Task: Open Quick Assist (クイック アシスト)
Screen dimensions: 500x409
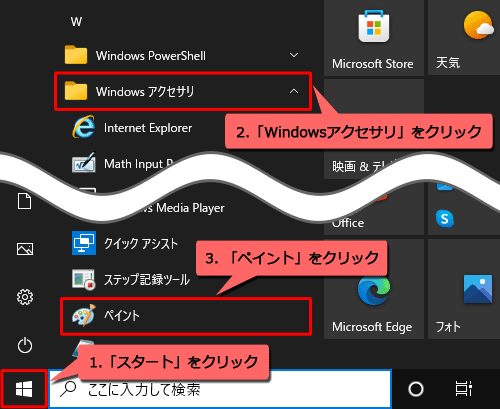Action: click(183, 243)
